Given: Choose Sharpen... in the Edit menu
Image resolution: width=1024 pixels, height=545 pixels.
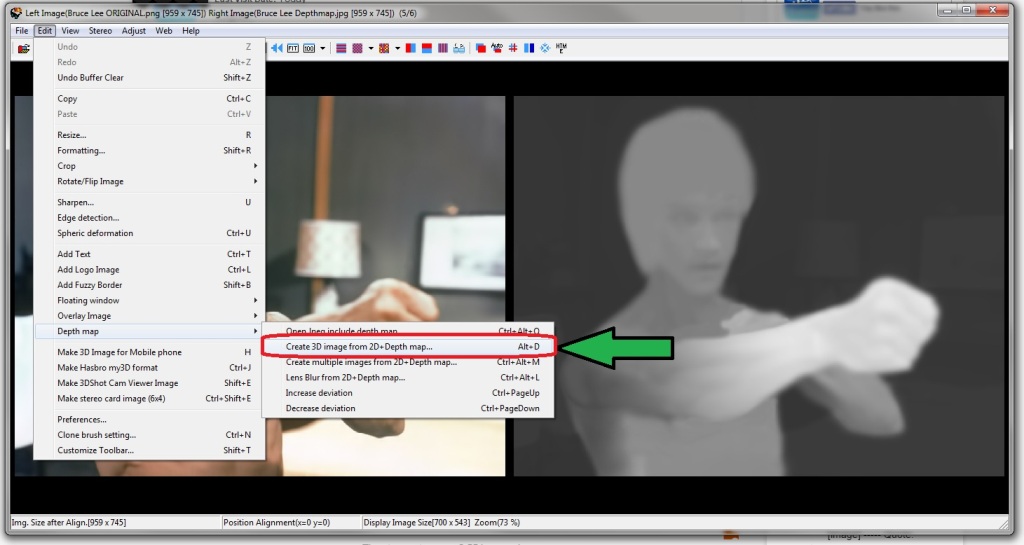Looking at the screenshot, I should 150,202.
